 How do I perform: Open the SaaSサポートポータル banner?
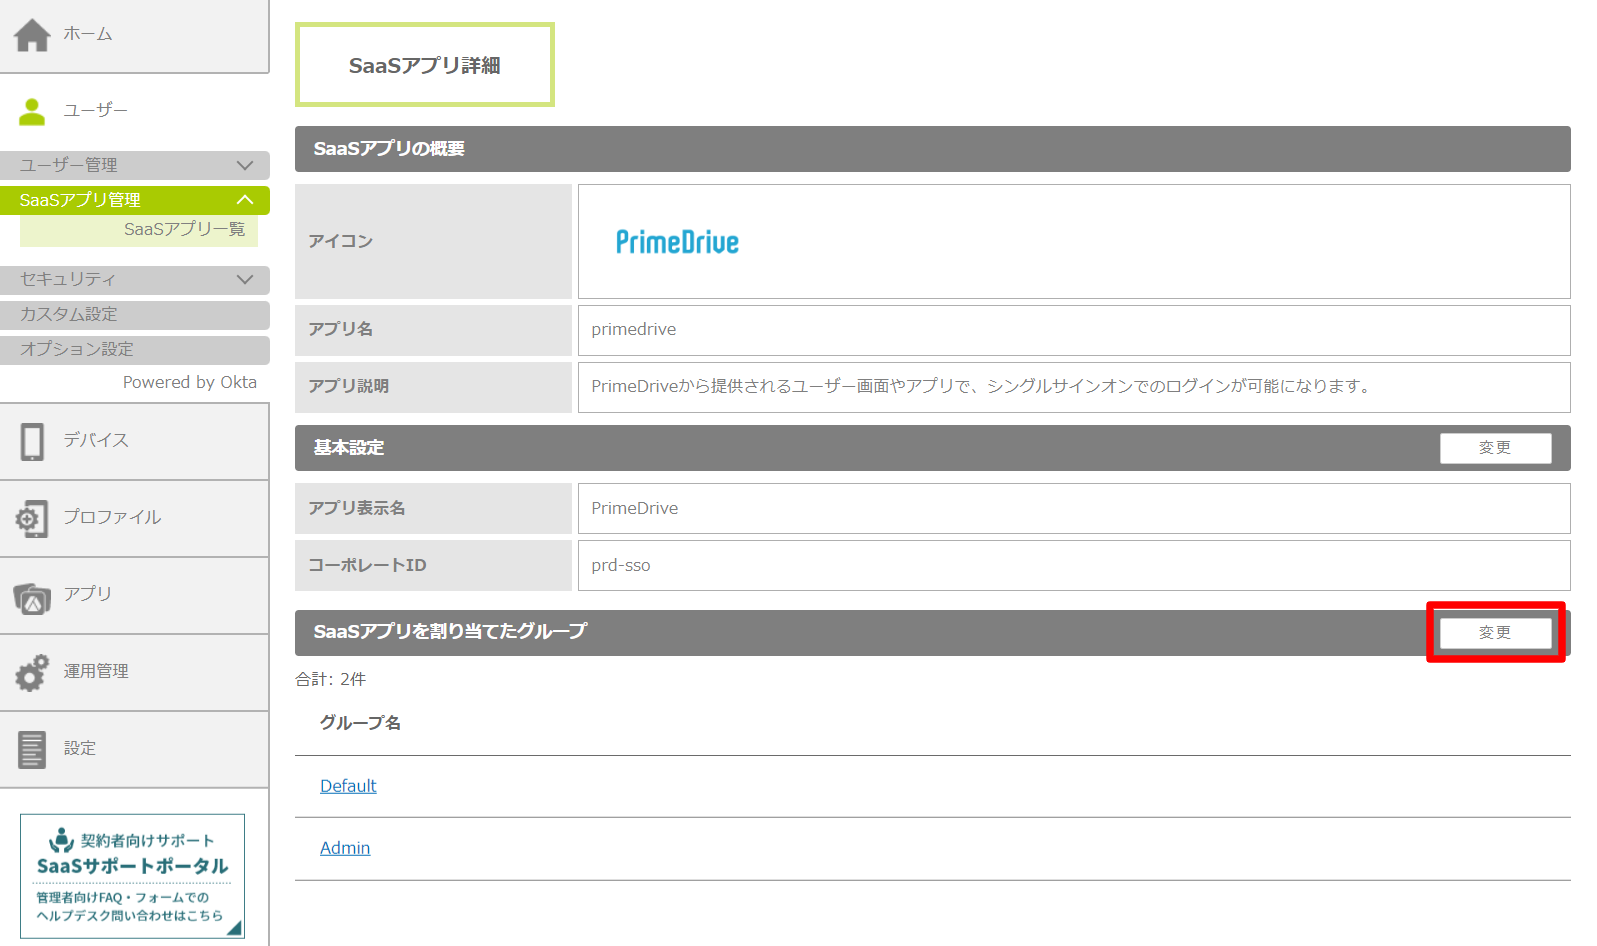pos(132,876)
